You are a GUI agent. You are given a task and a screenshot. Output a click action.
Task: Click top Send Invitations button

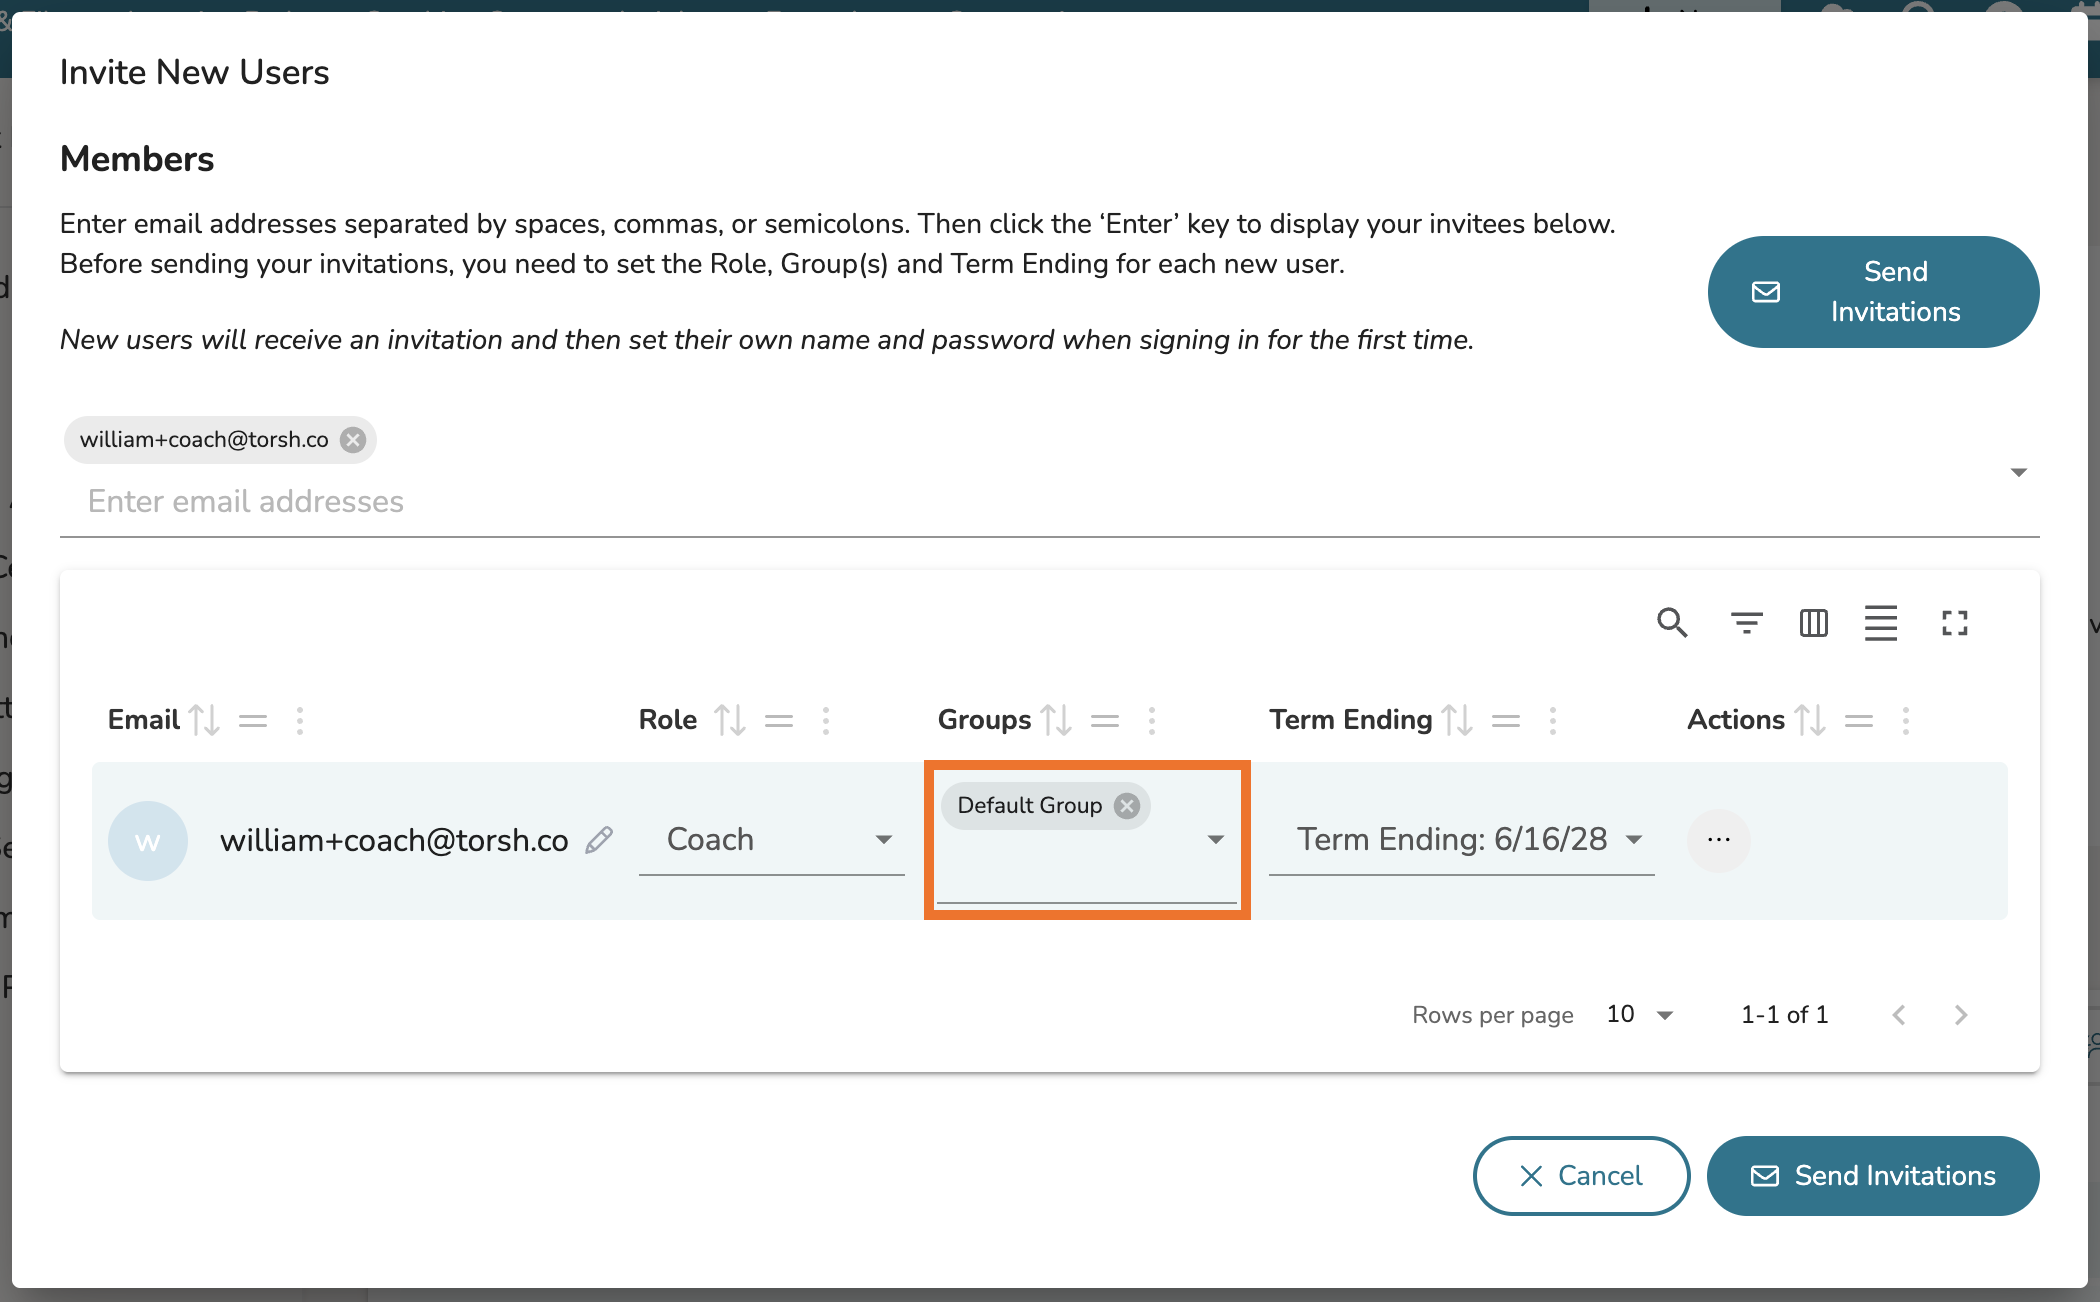coord(1873,292)
